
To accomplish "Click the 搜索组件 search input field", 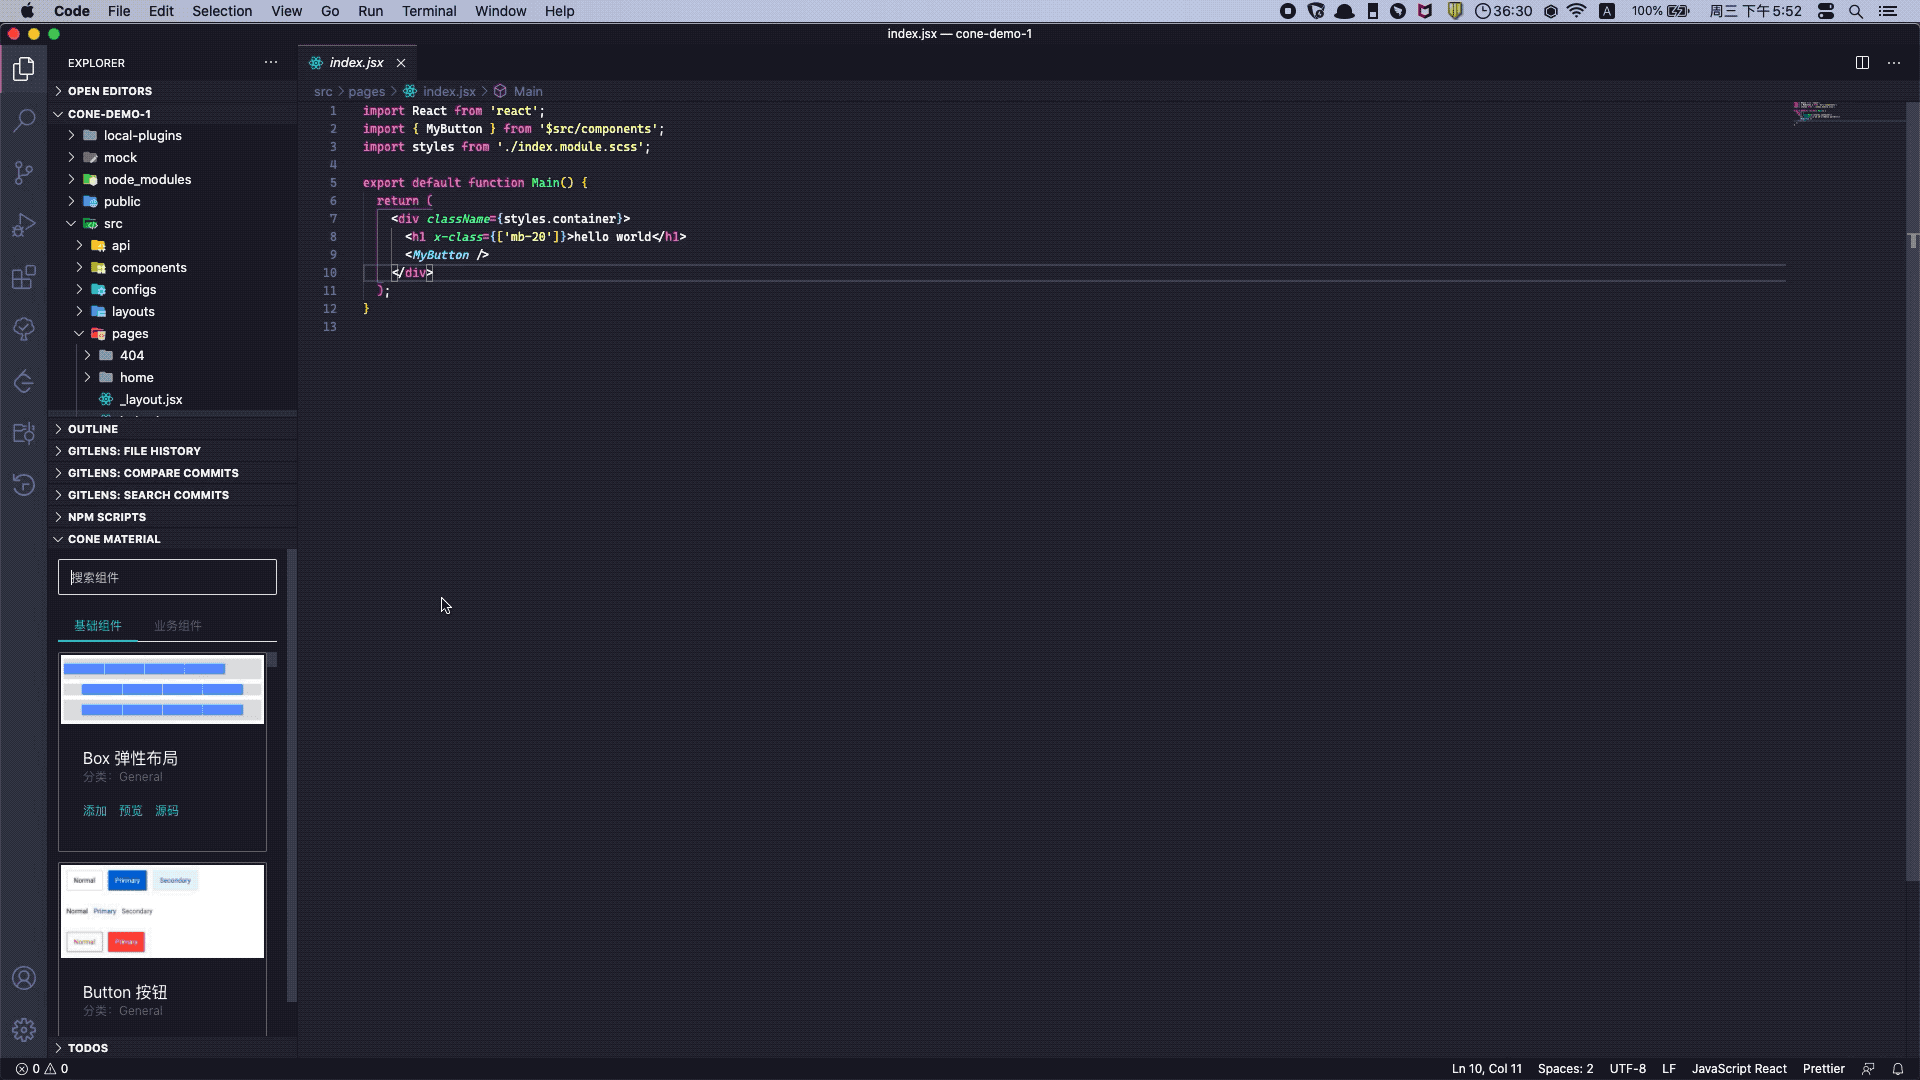I will (167, 577).
